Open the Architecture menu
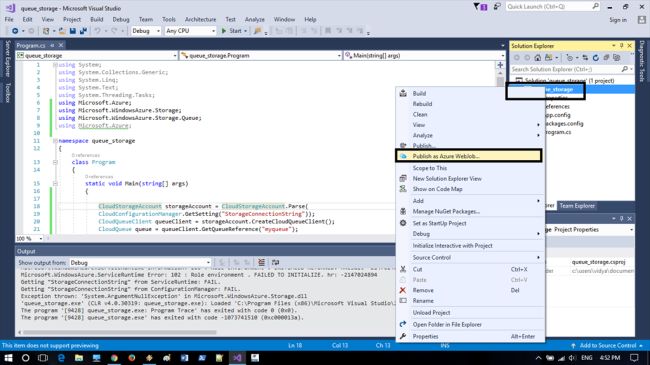This screenshot has height=365, width=650. click(201, 19)
